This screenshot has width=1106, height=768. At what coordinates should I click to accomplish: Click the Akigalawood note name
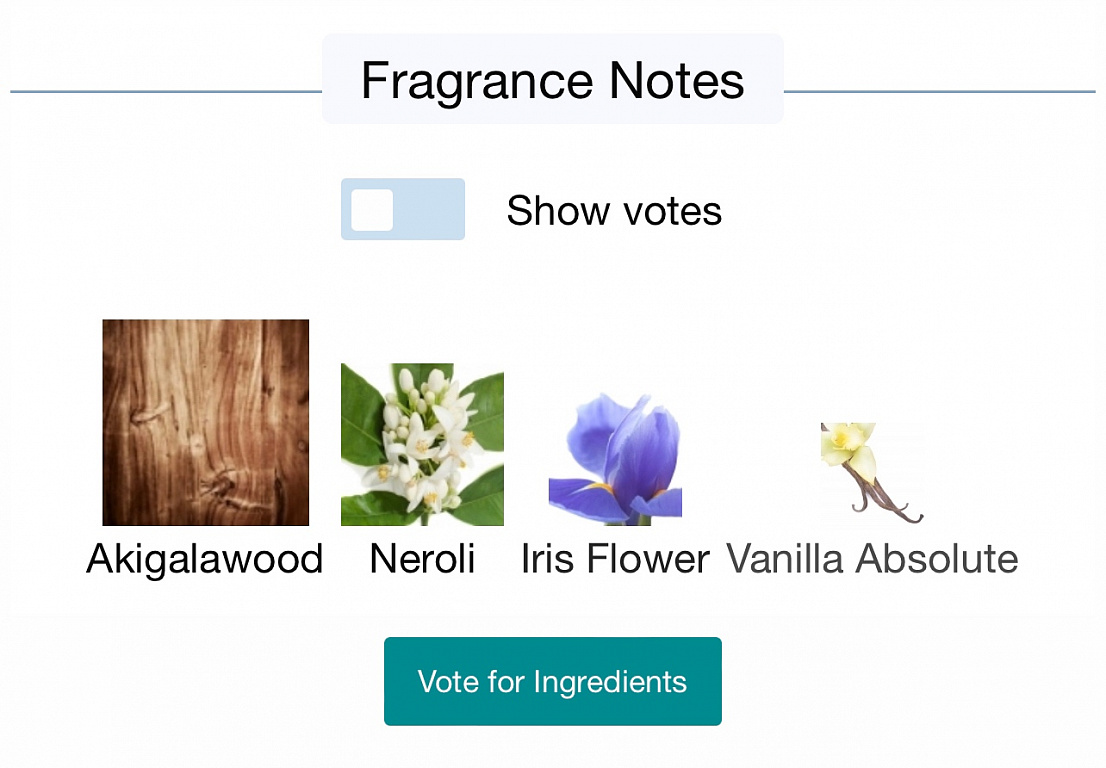(x=205, y=559)
